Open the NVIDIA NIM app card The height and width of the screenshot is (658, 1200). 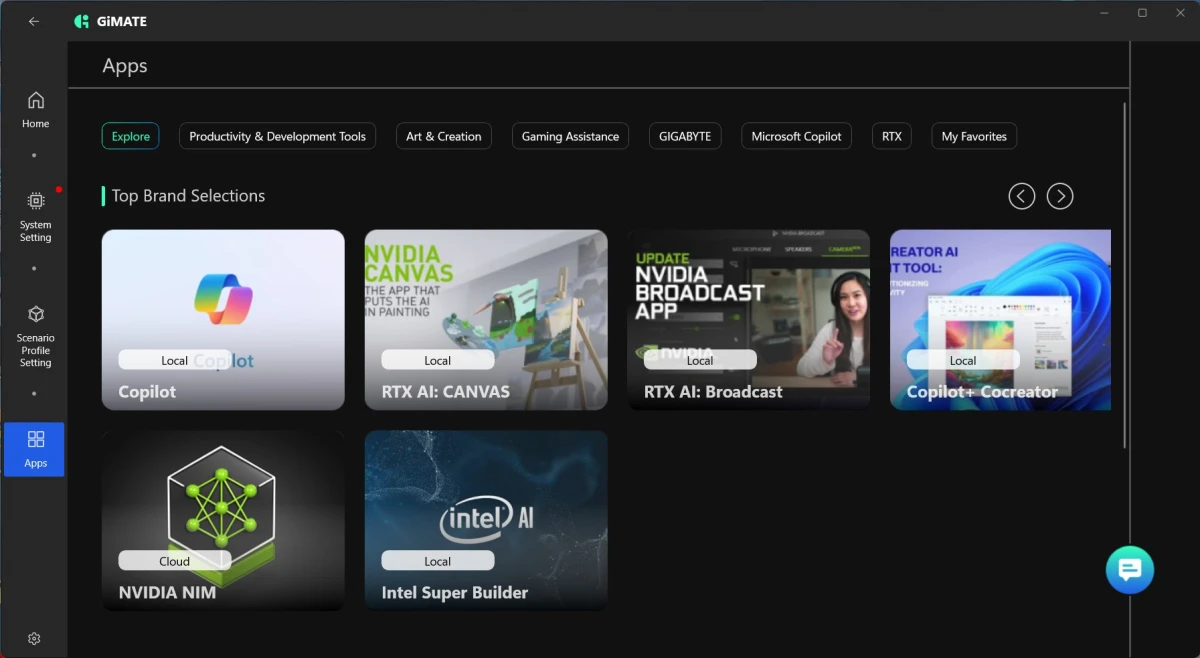coord(223,520)
